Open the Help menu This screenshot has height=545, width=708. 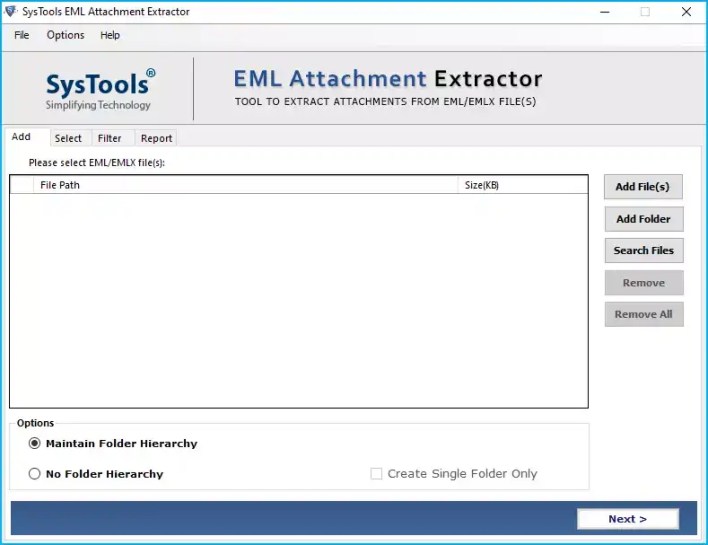[110, 35]
